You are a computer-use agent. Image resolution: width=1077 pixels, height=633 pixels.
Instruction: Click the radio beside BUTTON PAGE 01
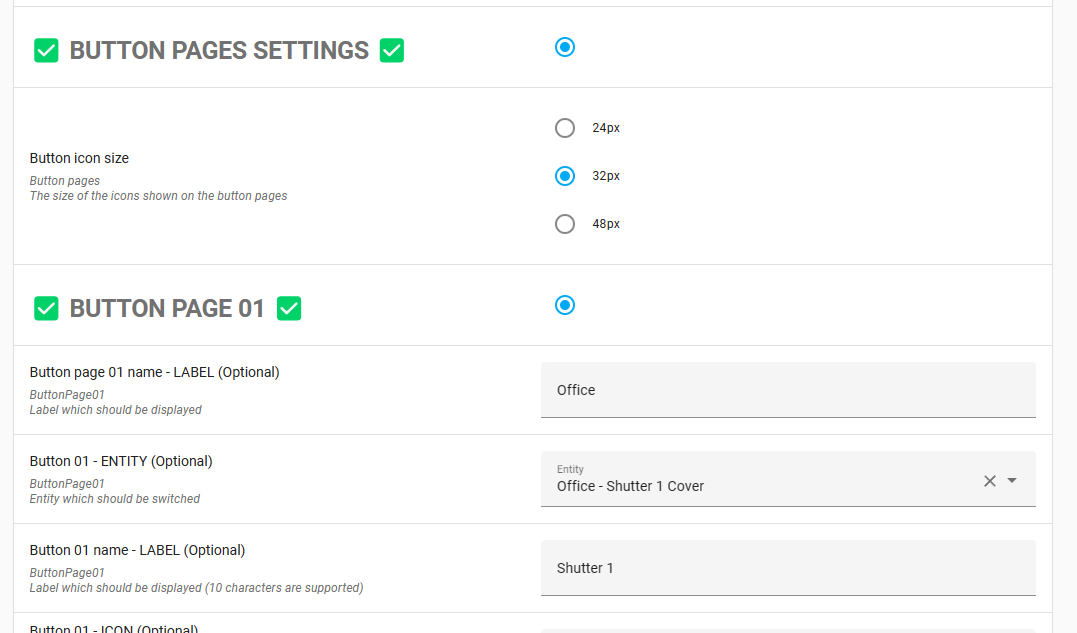(x=565, y=305)
